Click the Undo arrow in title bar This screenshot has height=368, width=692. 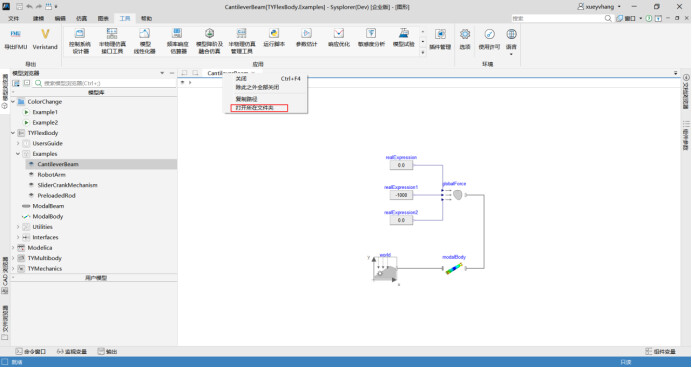click(x=29, y=7)
